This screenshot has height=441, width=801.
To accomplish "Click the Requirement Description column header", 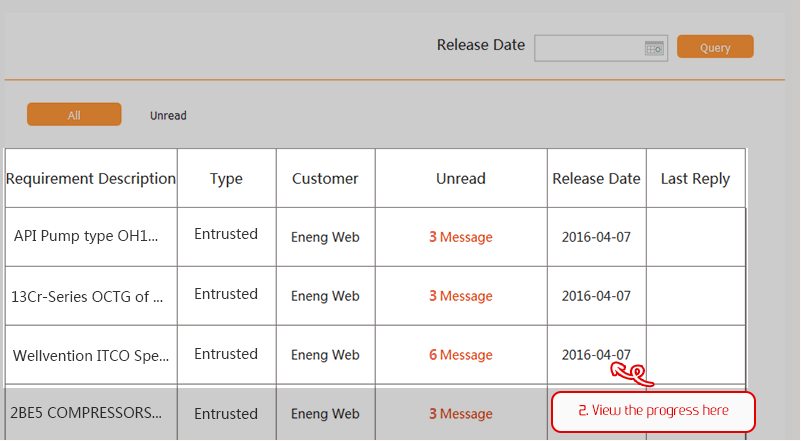I will (x=91, y=179).
